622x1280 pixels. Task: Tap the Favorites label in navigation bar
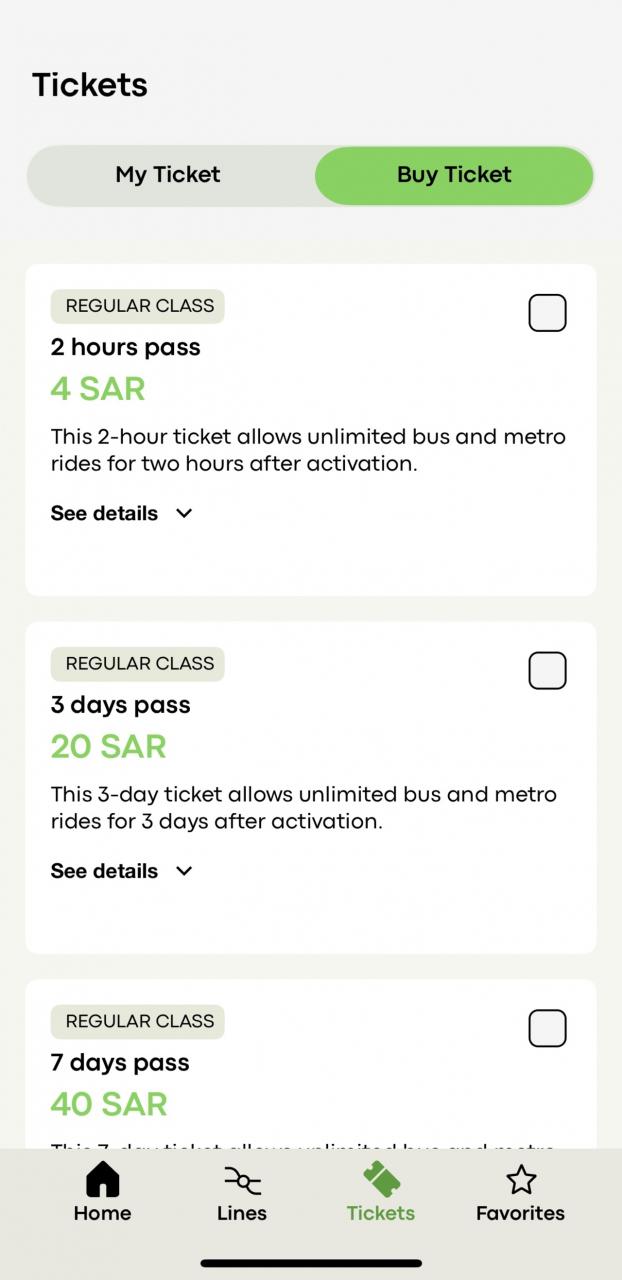(x=520, y=1213)
